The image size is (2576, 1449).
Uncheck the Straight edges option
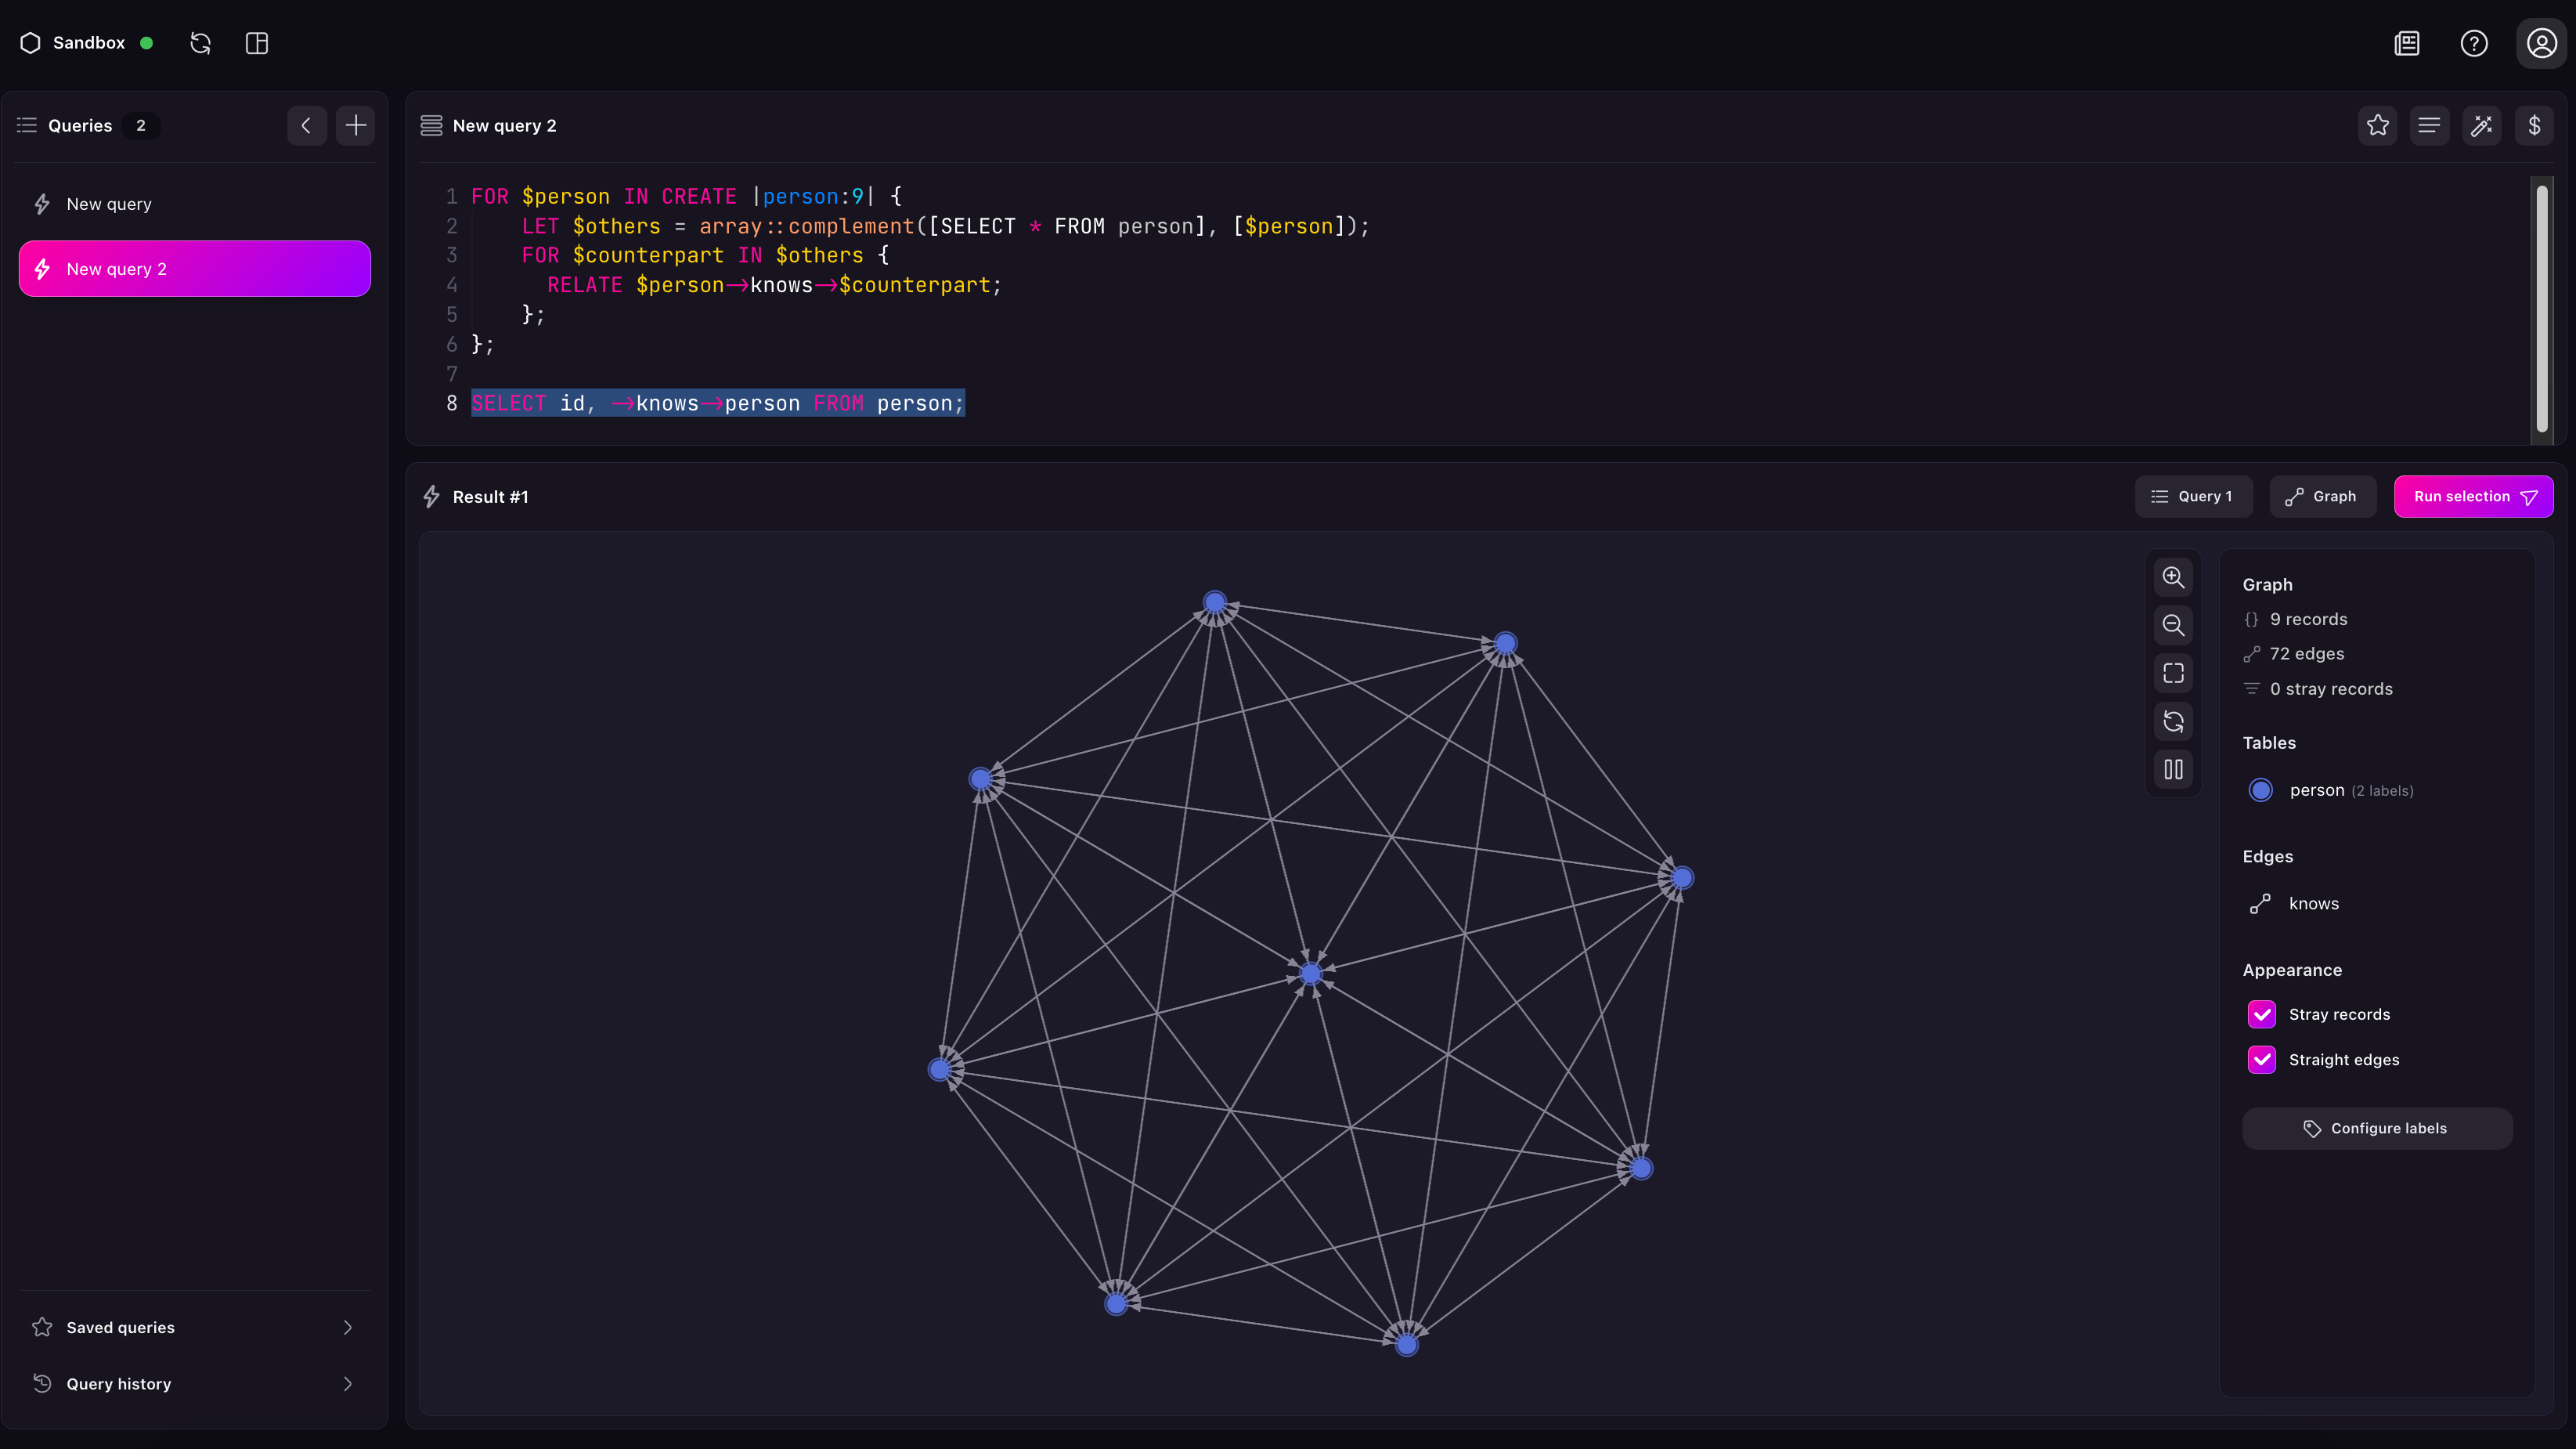[x=2263, y=1060]
